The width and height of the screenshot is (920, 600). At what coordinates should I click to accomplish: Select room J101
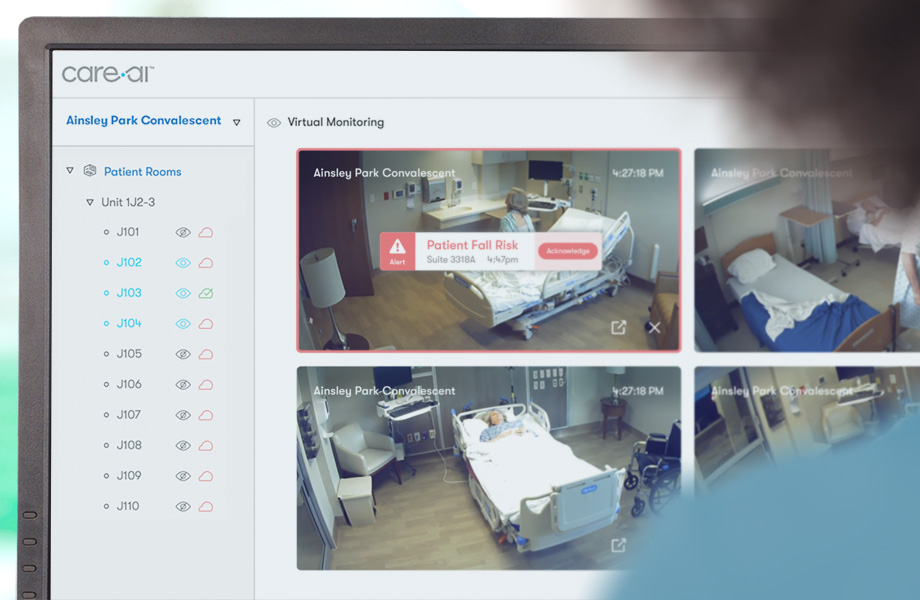[x=128, y=232]
